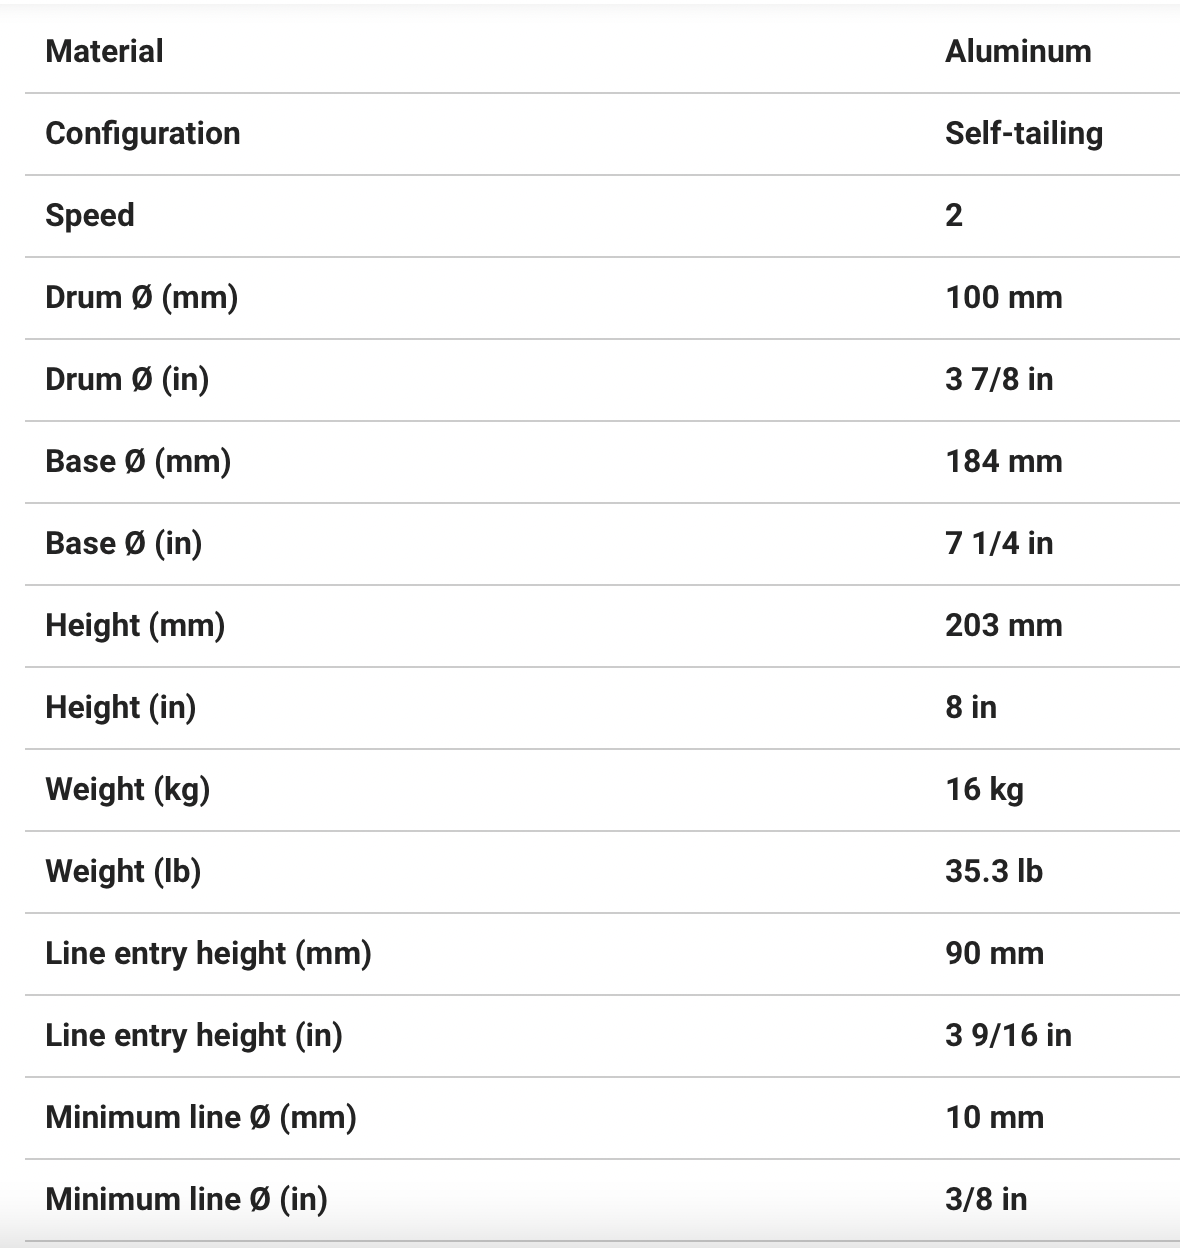Click the Base Ø (mm) label
Screen dimensions: 1180x1248
tap(138, 462)
